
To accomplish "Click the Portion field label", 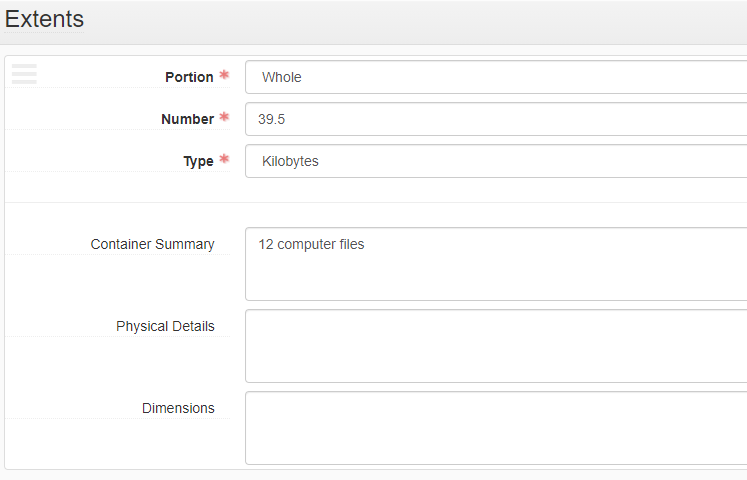I will 189,77.
